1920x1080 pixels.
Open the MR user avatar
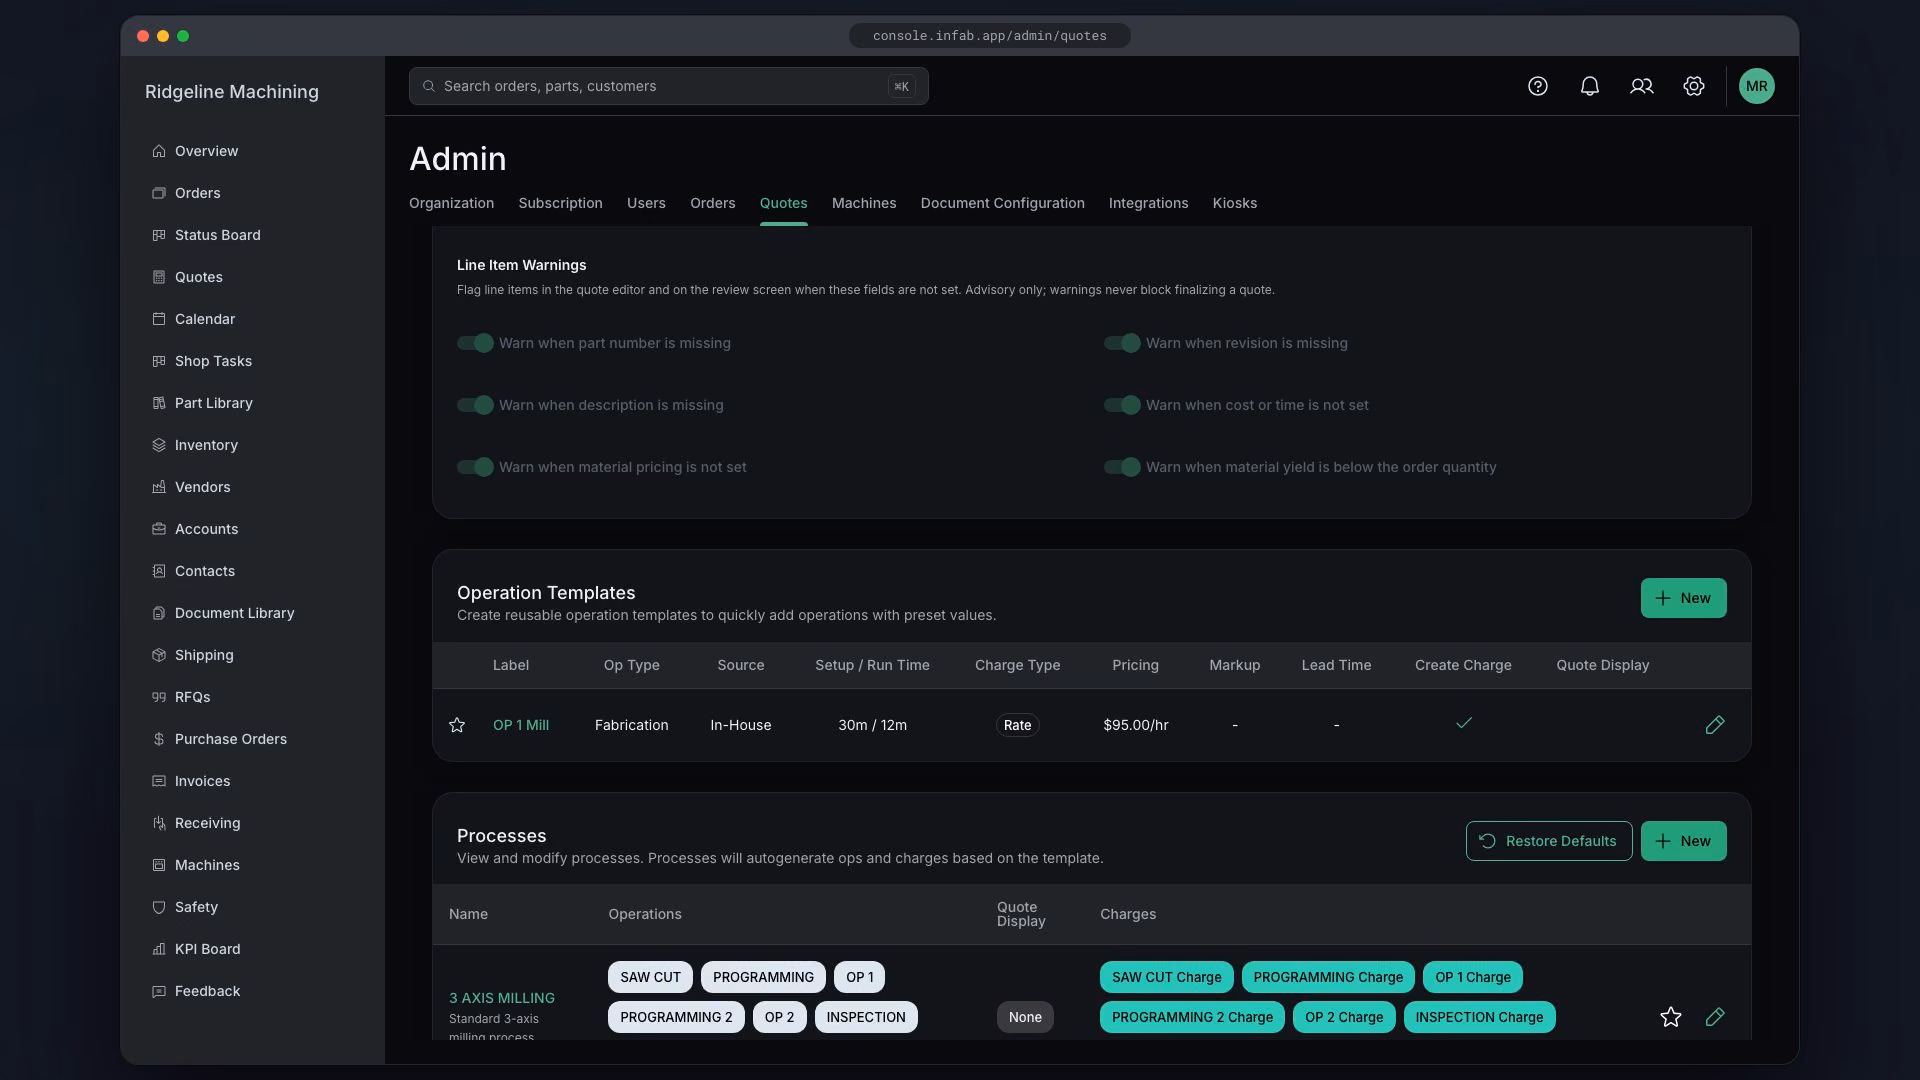[x=1757, y=86]
